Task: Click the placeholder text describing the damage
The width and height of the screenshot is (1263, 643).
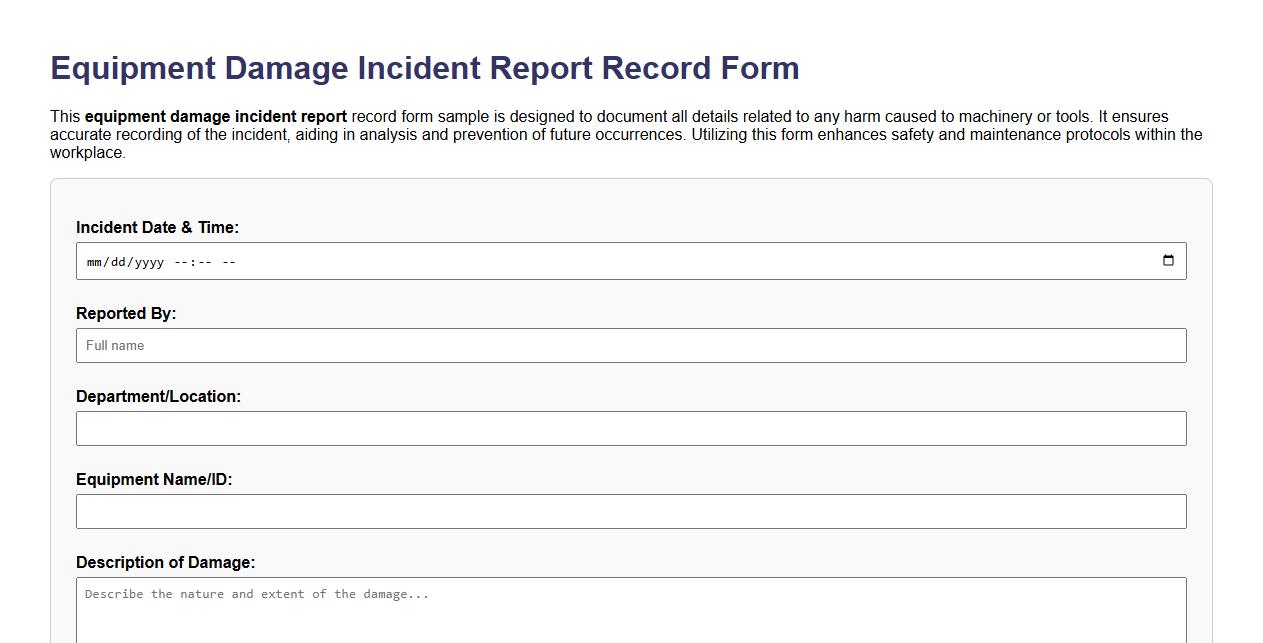Action: tap(257, 593)
